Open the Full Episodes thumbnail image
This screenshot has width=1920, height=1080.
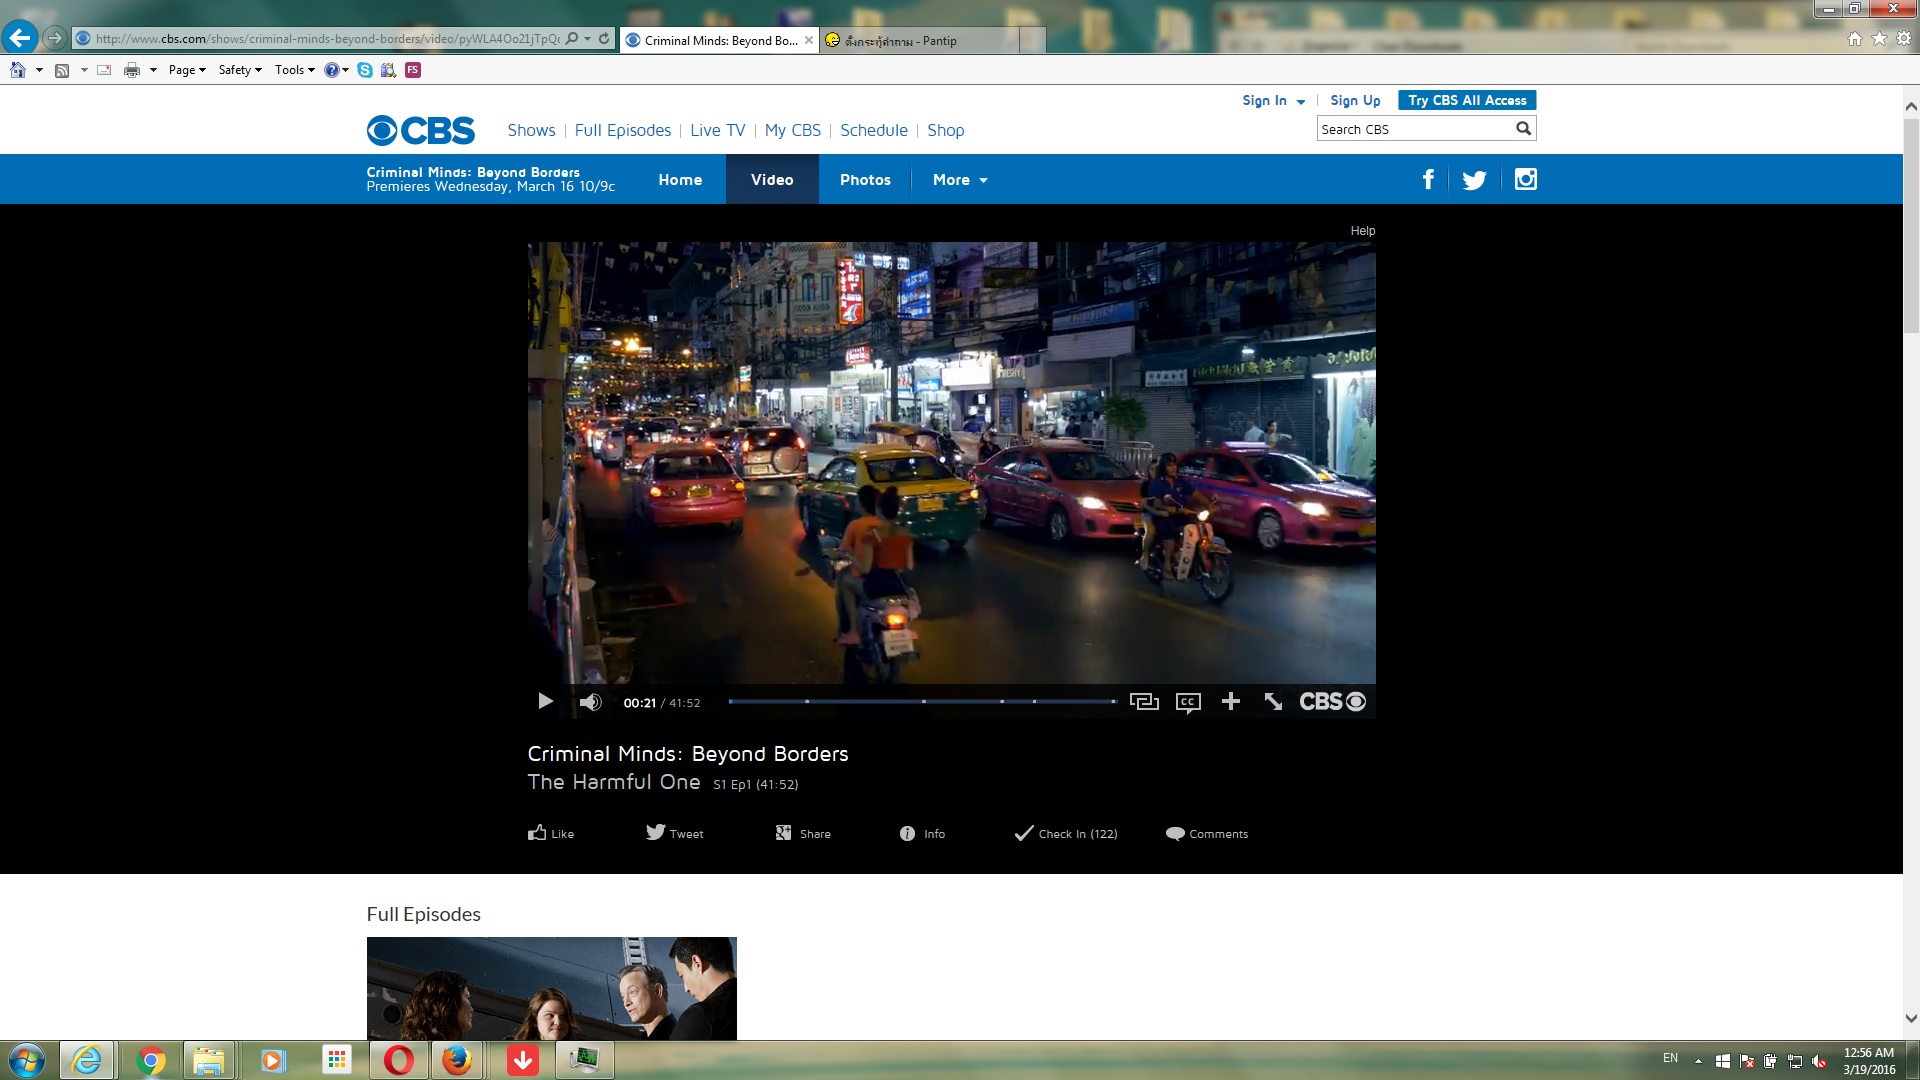552,988
